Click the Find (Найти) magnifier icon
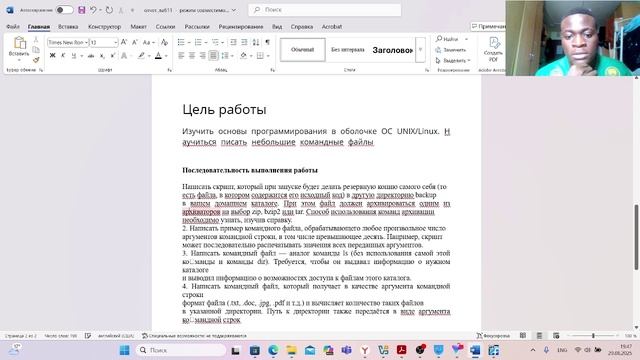Screen dimensions: 640x360 point(439,39)
